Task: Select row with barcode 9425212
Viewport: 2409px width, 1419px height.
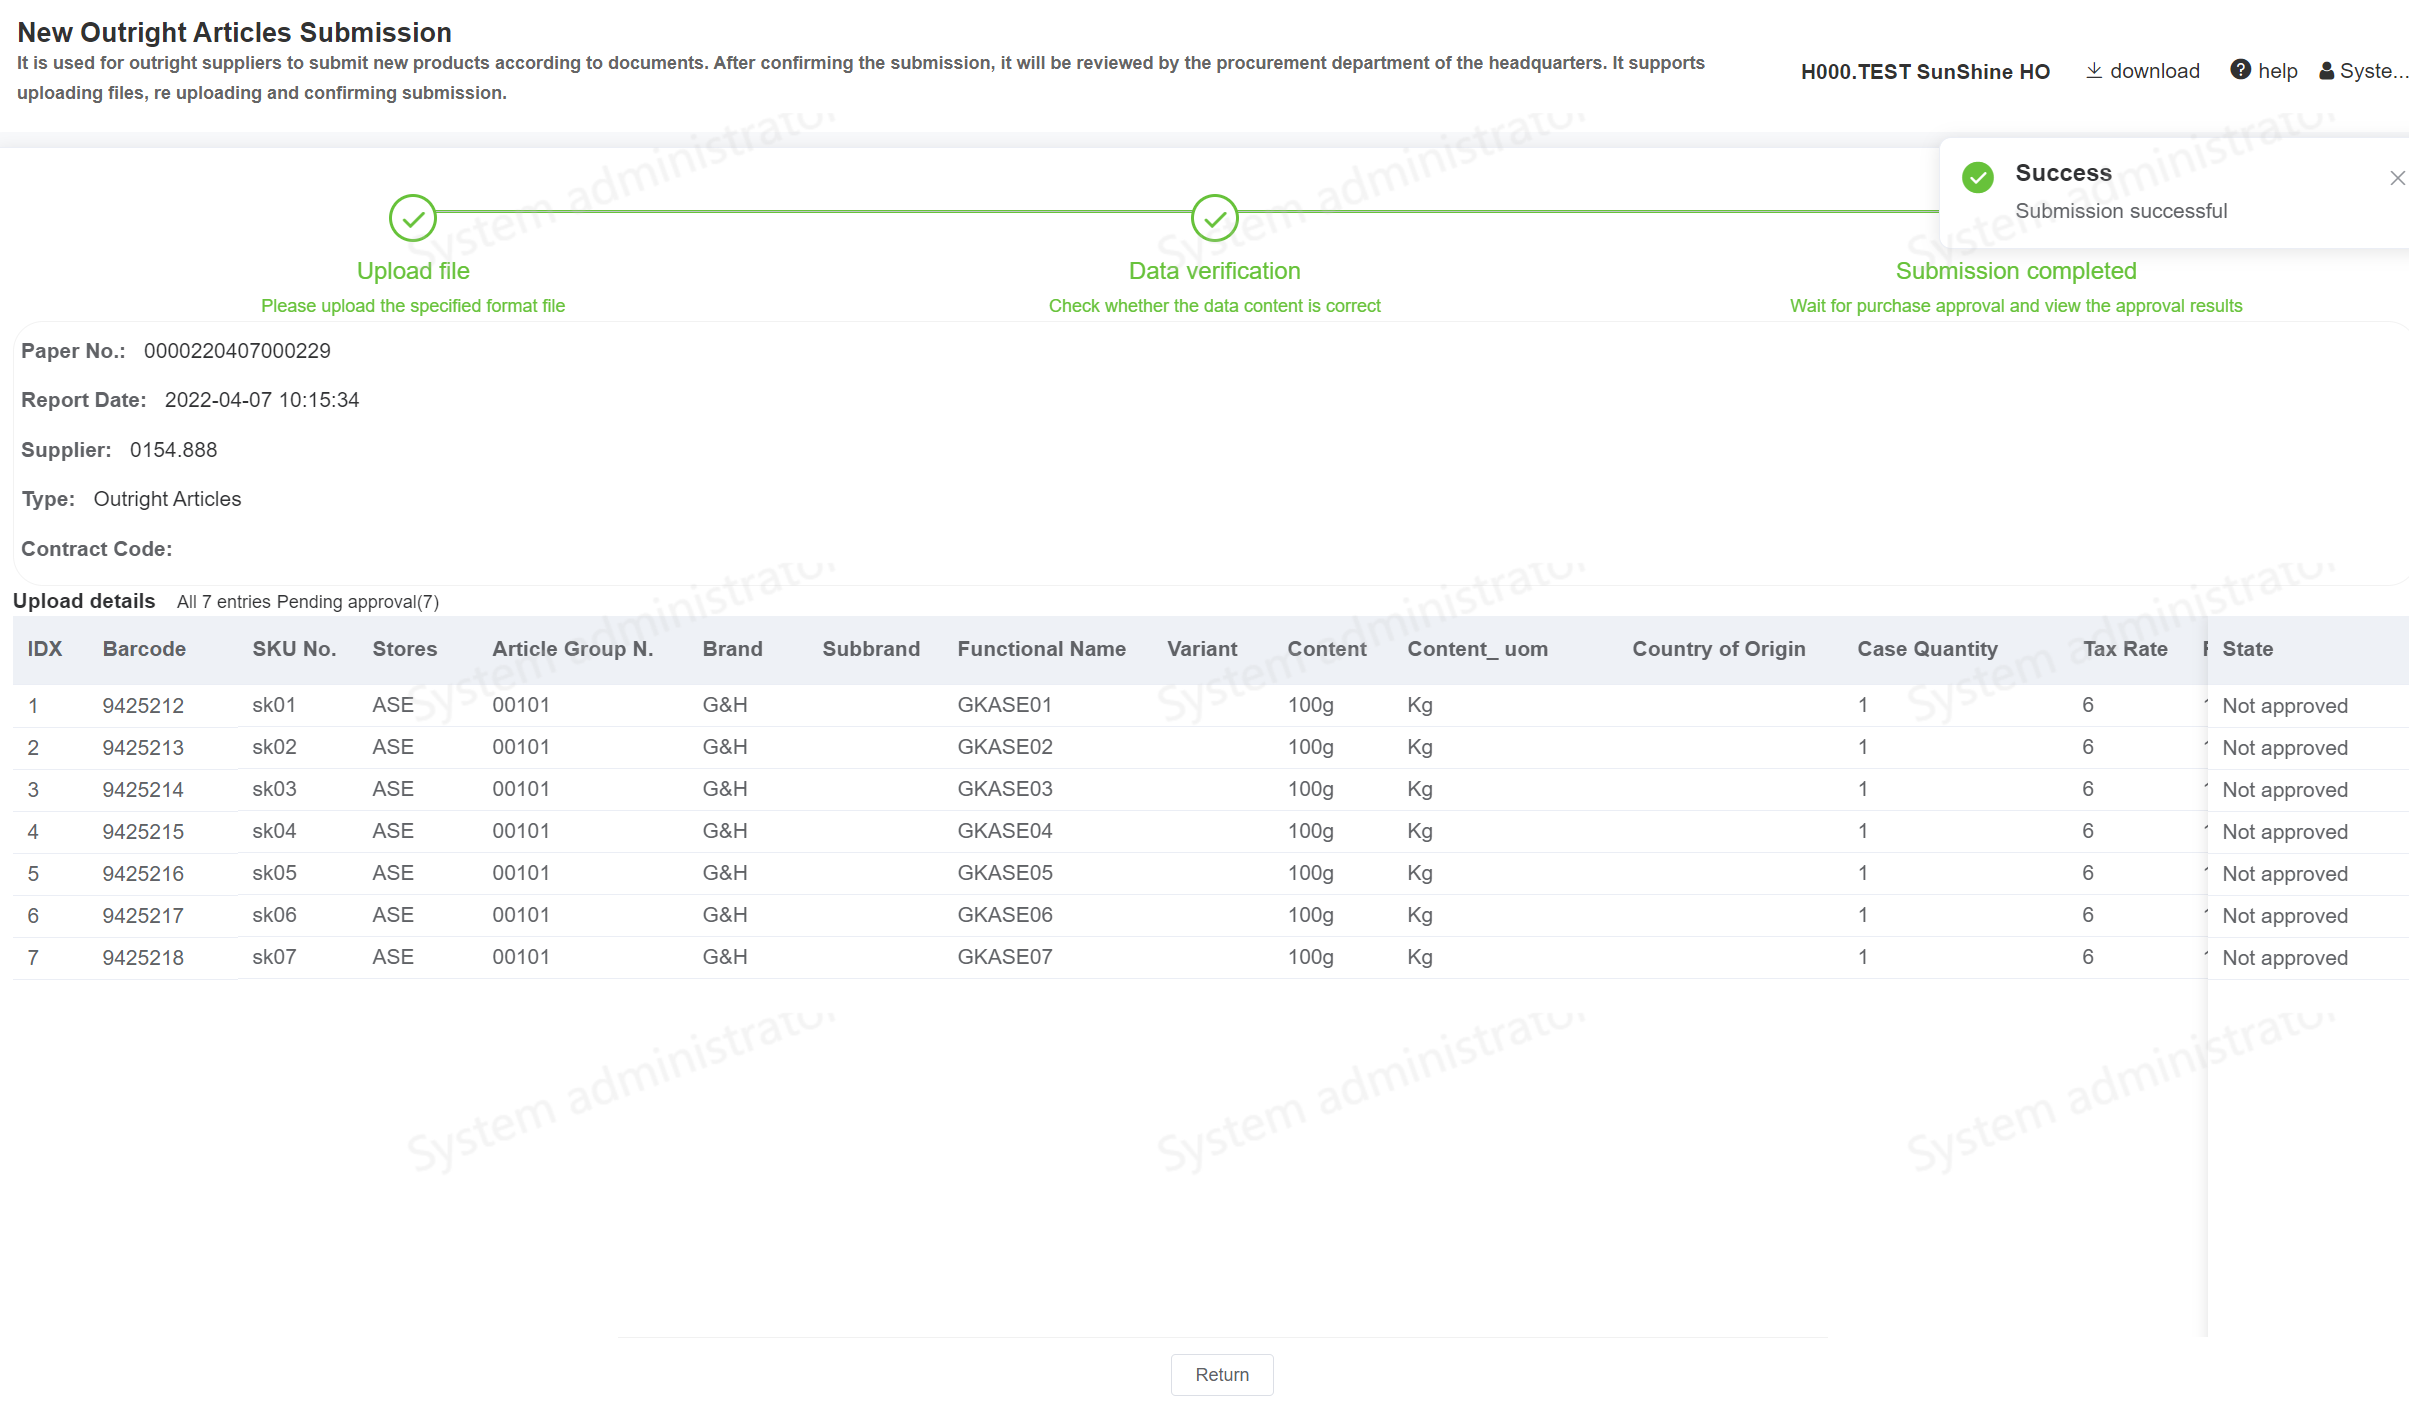Action: [x=143, y=706]
